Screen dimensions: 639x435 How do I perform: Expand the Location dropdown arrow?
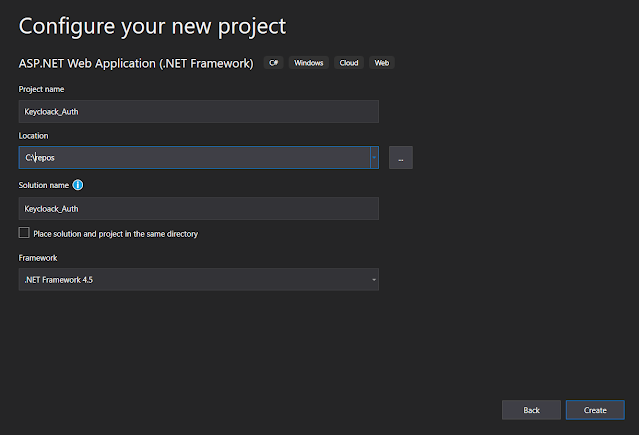click(x=374, y=157)
